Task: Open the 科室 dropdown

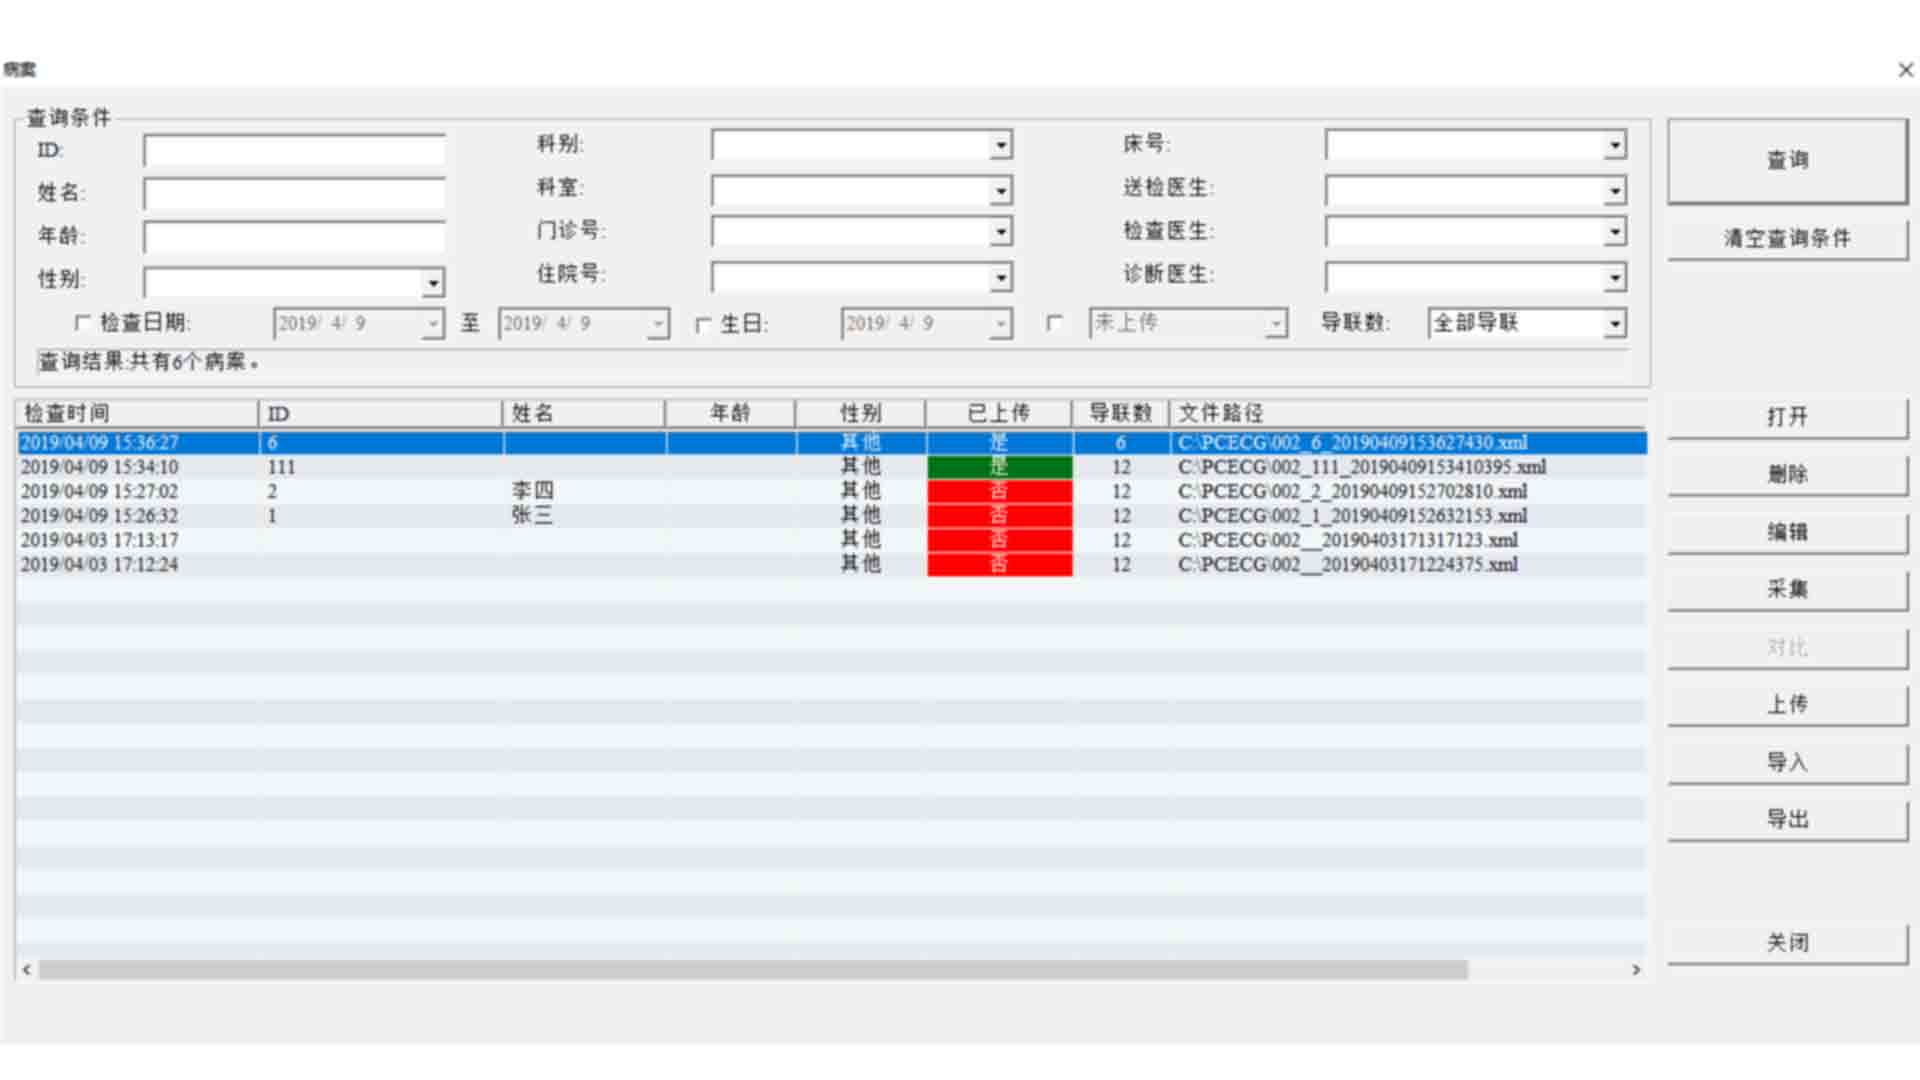Action: pos(1000,190)
